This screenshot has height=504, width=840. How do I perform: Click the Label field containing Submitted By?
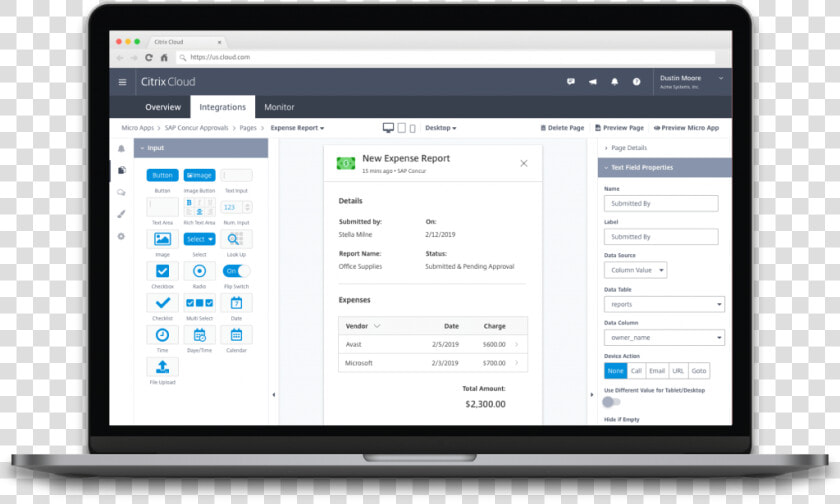[661, 237]
